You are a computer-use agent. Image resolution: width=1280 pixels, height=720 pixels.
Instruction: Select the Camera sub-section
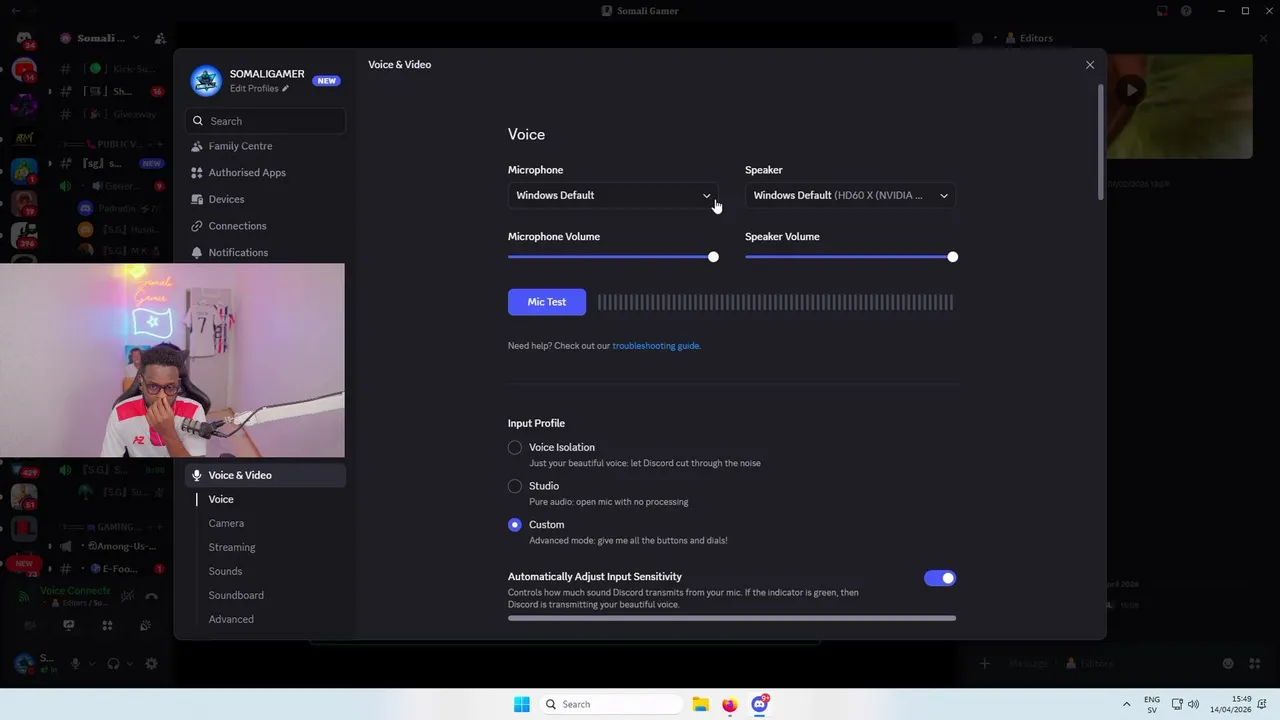(226, 523)
